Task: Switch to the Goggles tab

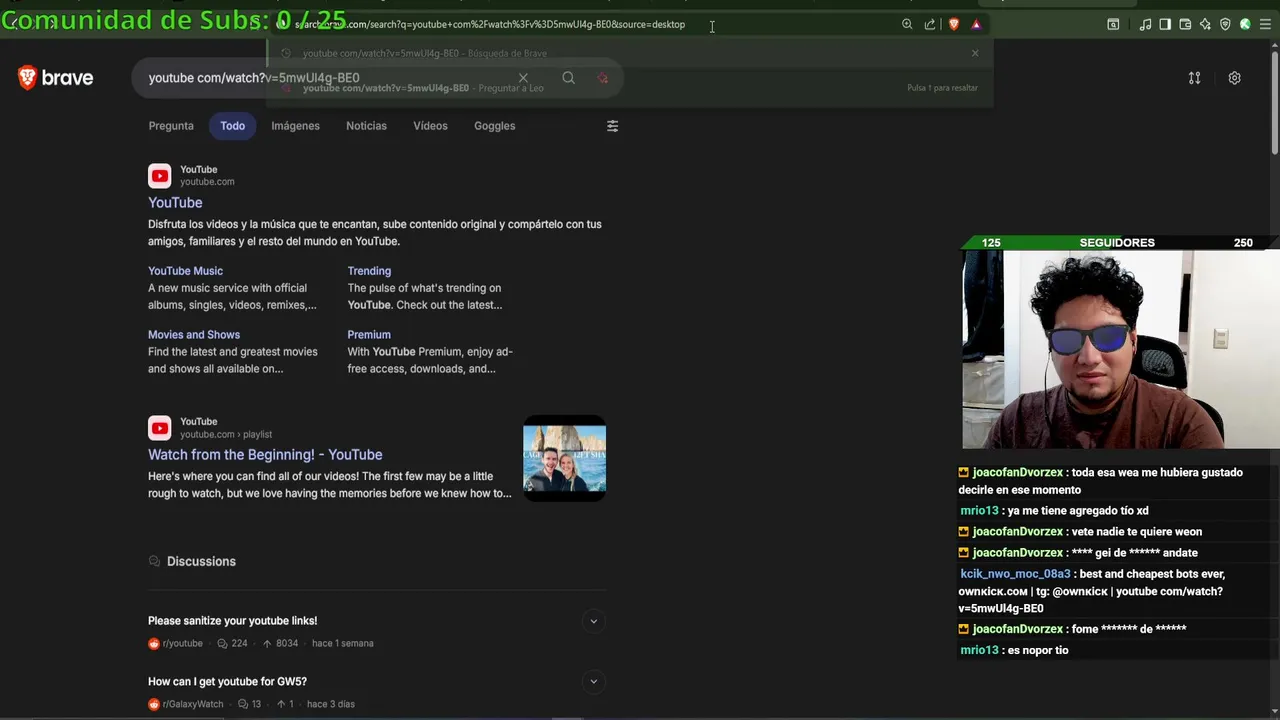Action: click(494, 126)
